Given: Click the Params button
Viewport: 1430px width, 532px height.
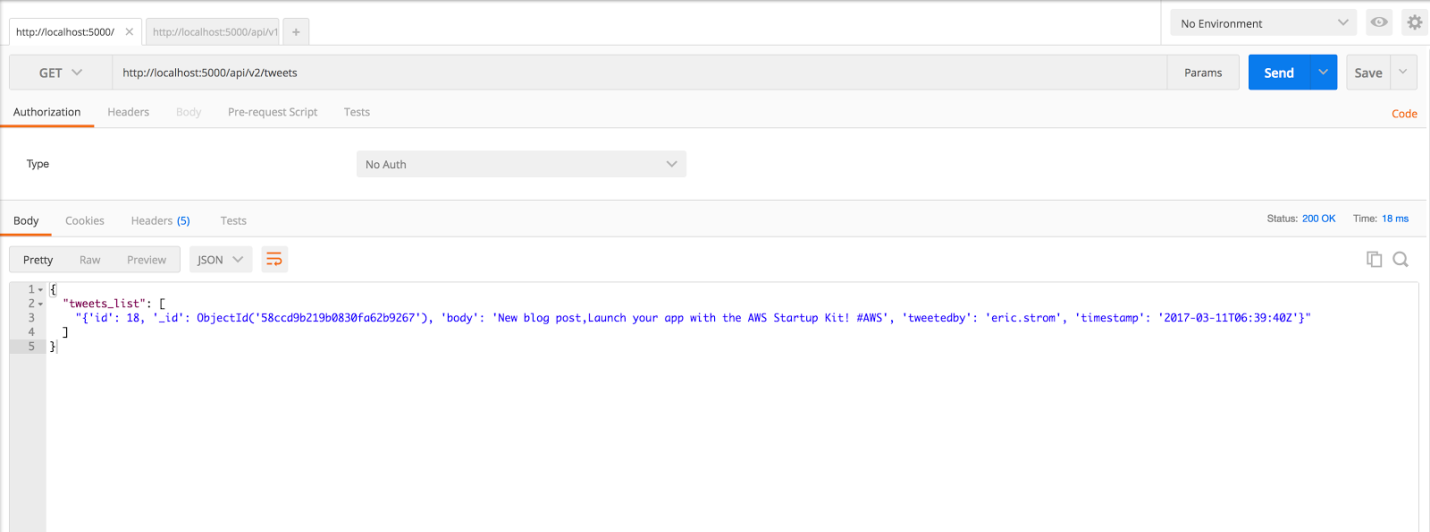Looking at the screenshot, I should coord(1203,73).
